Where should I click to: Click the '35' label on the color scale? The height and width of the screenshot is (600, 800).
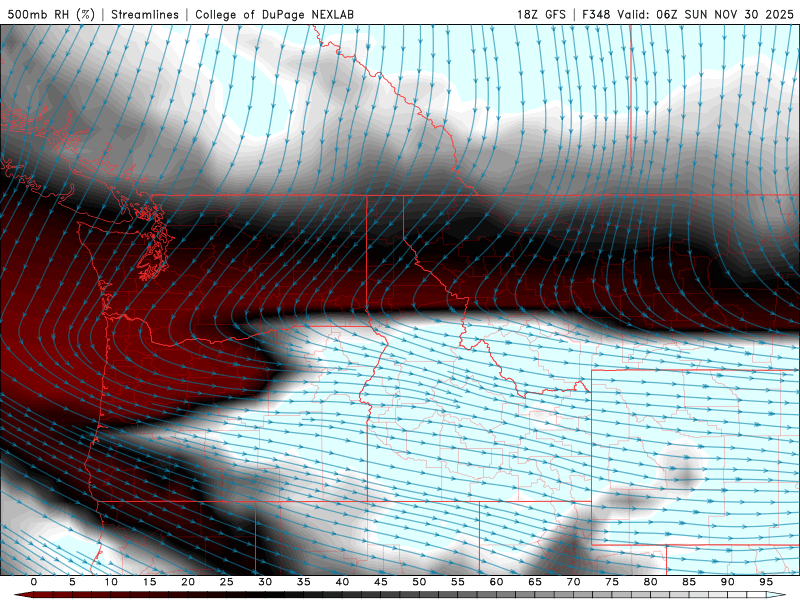[x=304, y=582]
